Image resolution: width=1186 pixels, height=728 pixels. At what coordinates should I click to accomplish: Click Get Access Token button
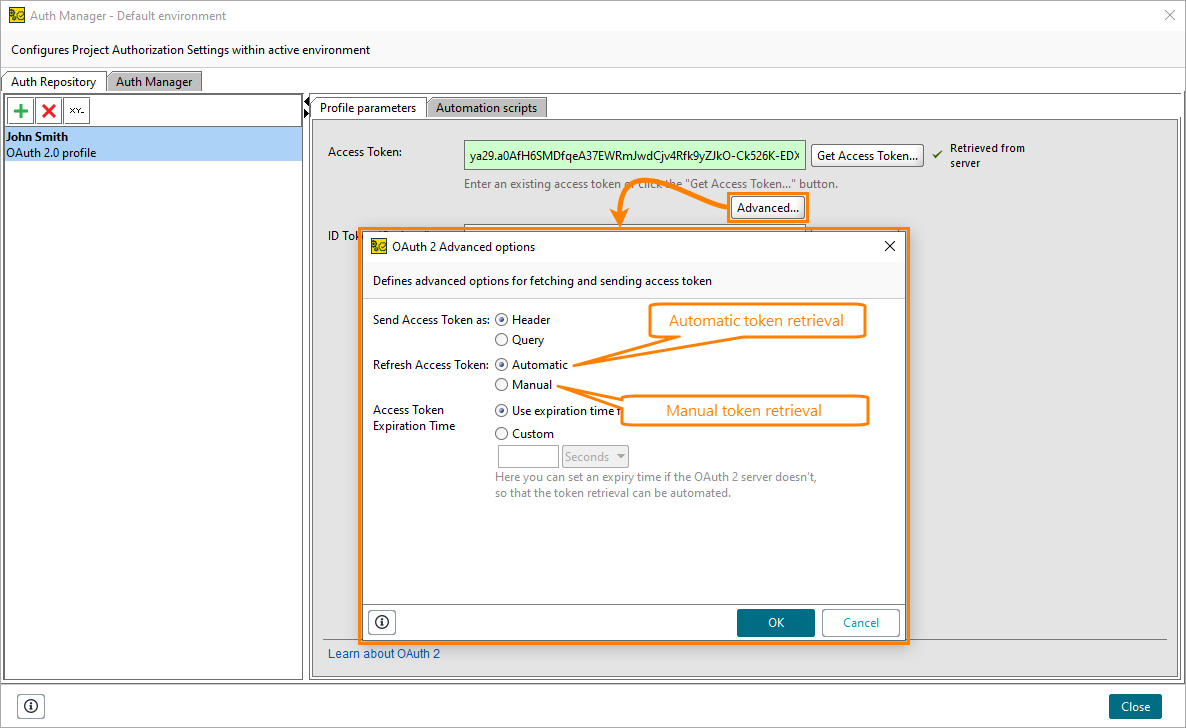866,155
